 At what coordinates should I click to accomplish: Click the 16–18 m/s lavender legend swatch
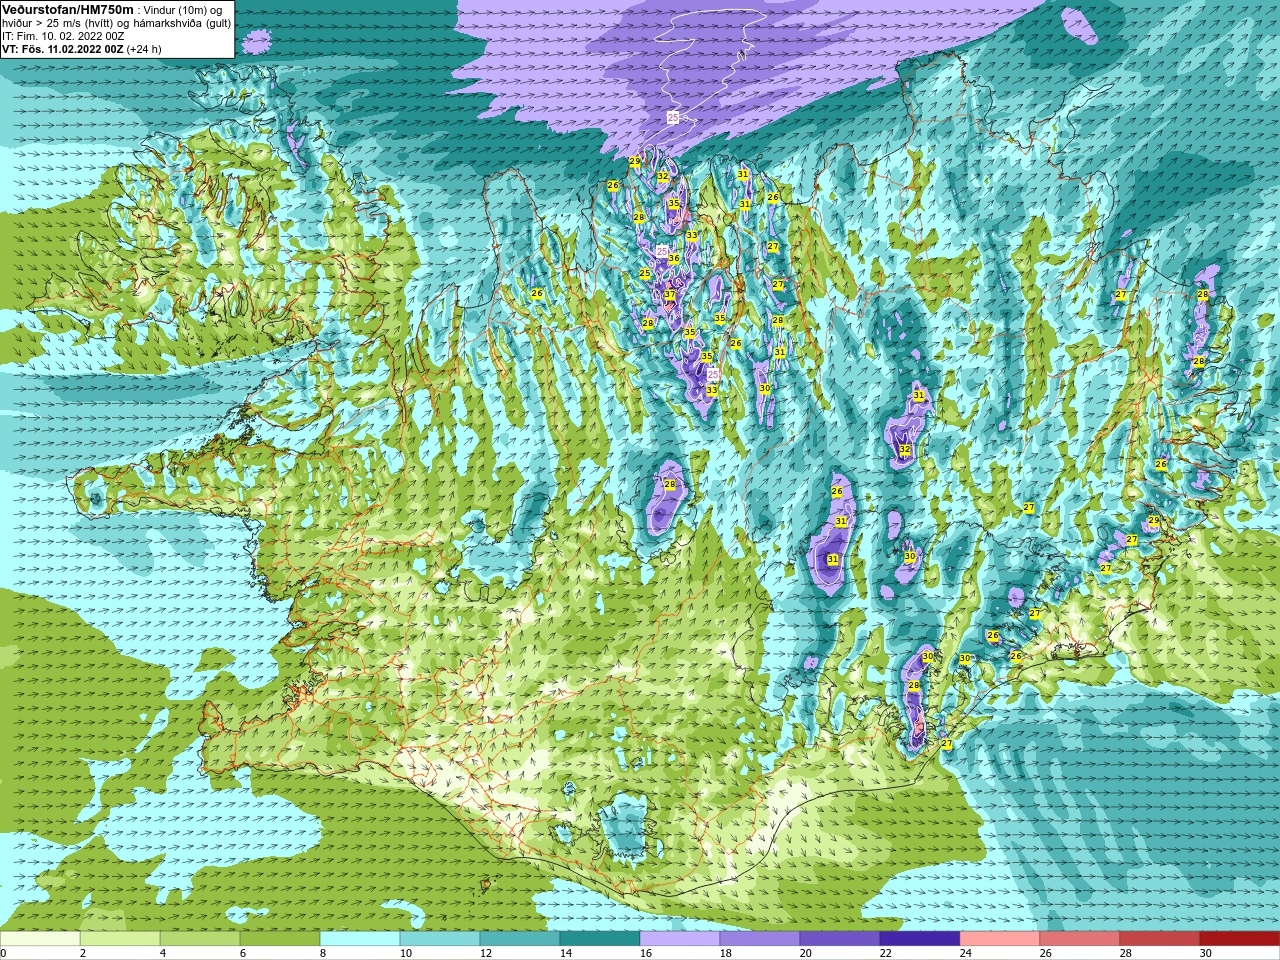click(x=680, y=939)
